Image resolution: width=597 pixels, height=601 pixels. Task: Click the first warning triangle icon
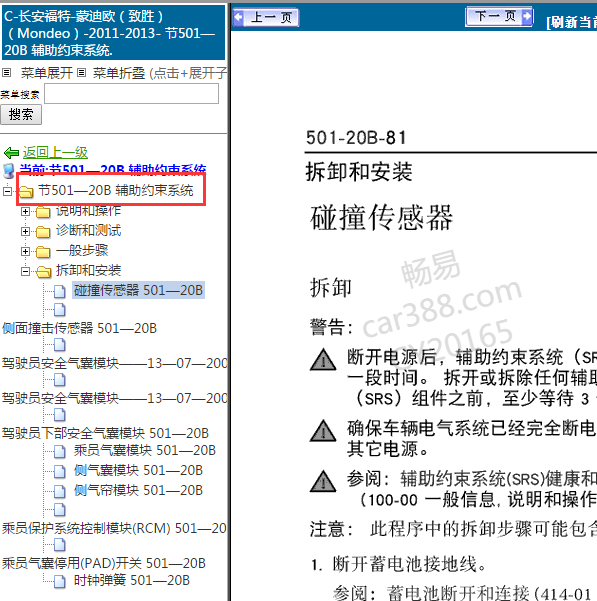pyautogui.click(x=323, y=360)
